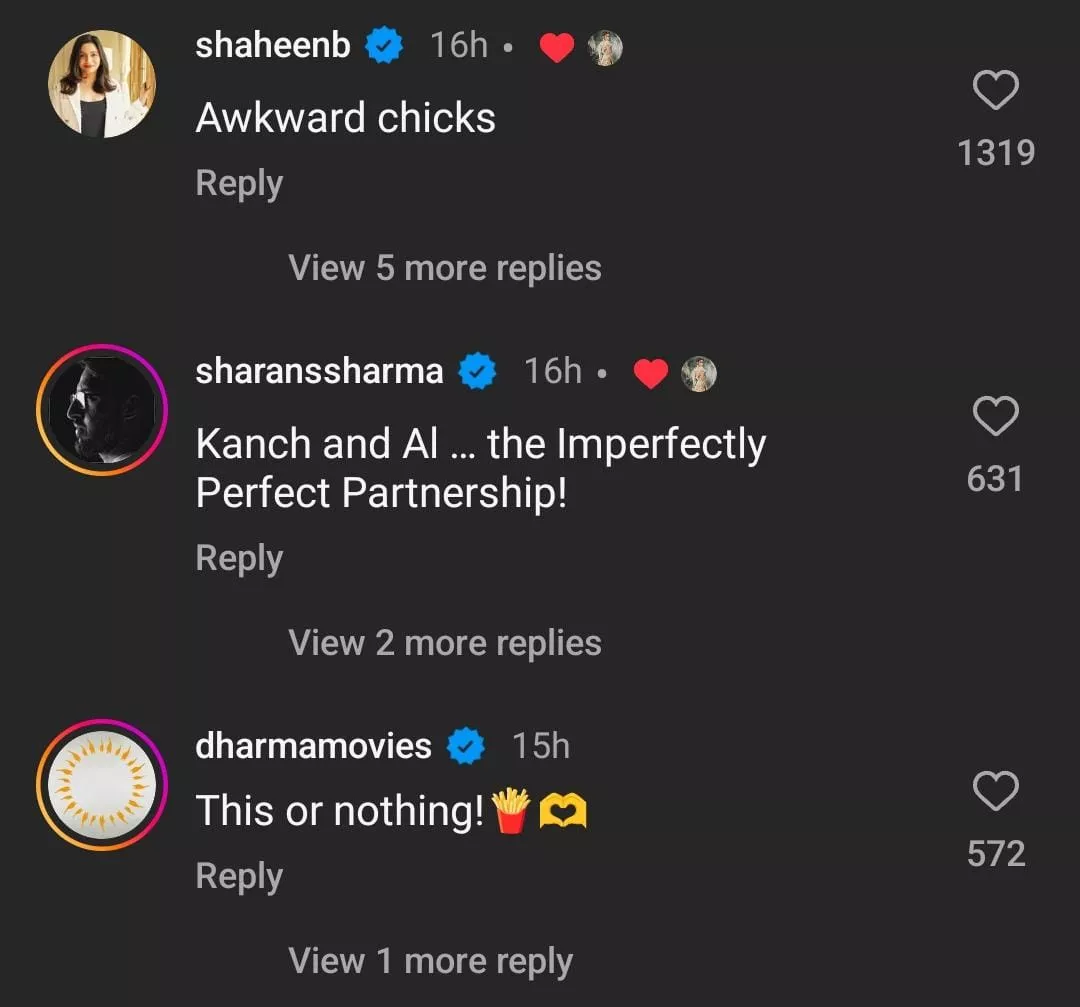Click the red heart on shaheenb's comment header
1080x1007 pixels.
pyautogui.click(x=556, y=48)
